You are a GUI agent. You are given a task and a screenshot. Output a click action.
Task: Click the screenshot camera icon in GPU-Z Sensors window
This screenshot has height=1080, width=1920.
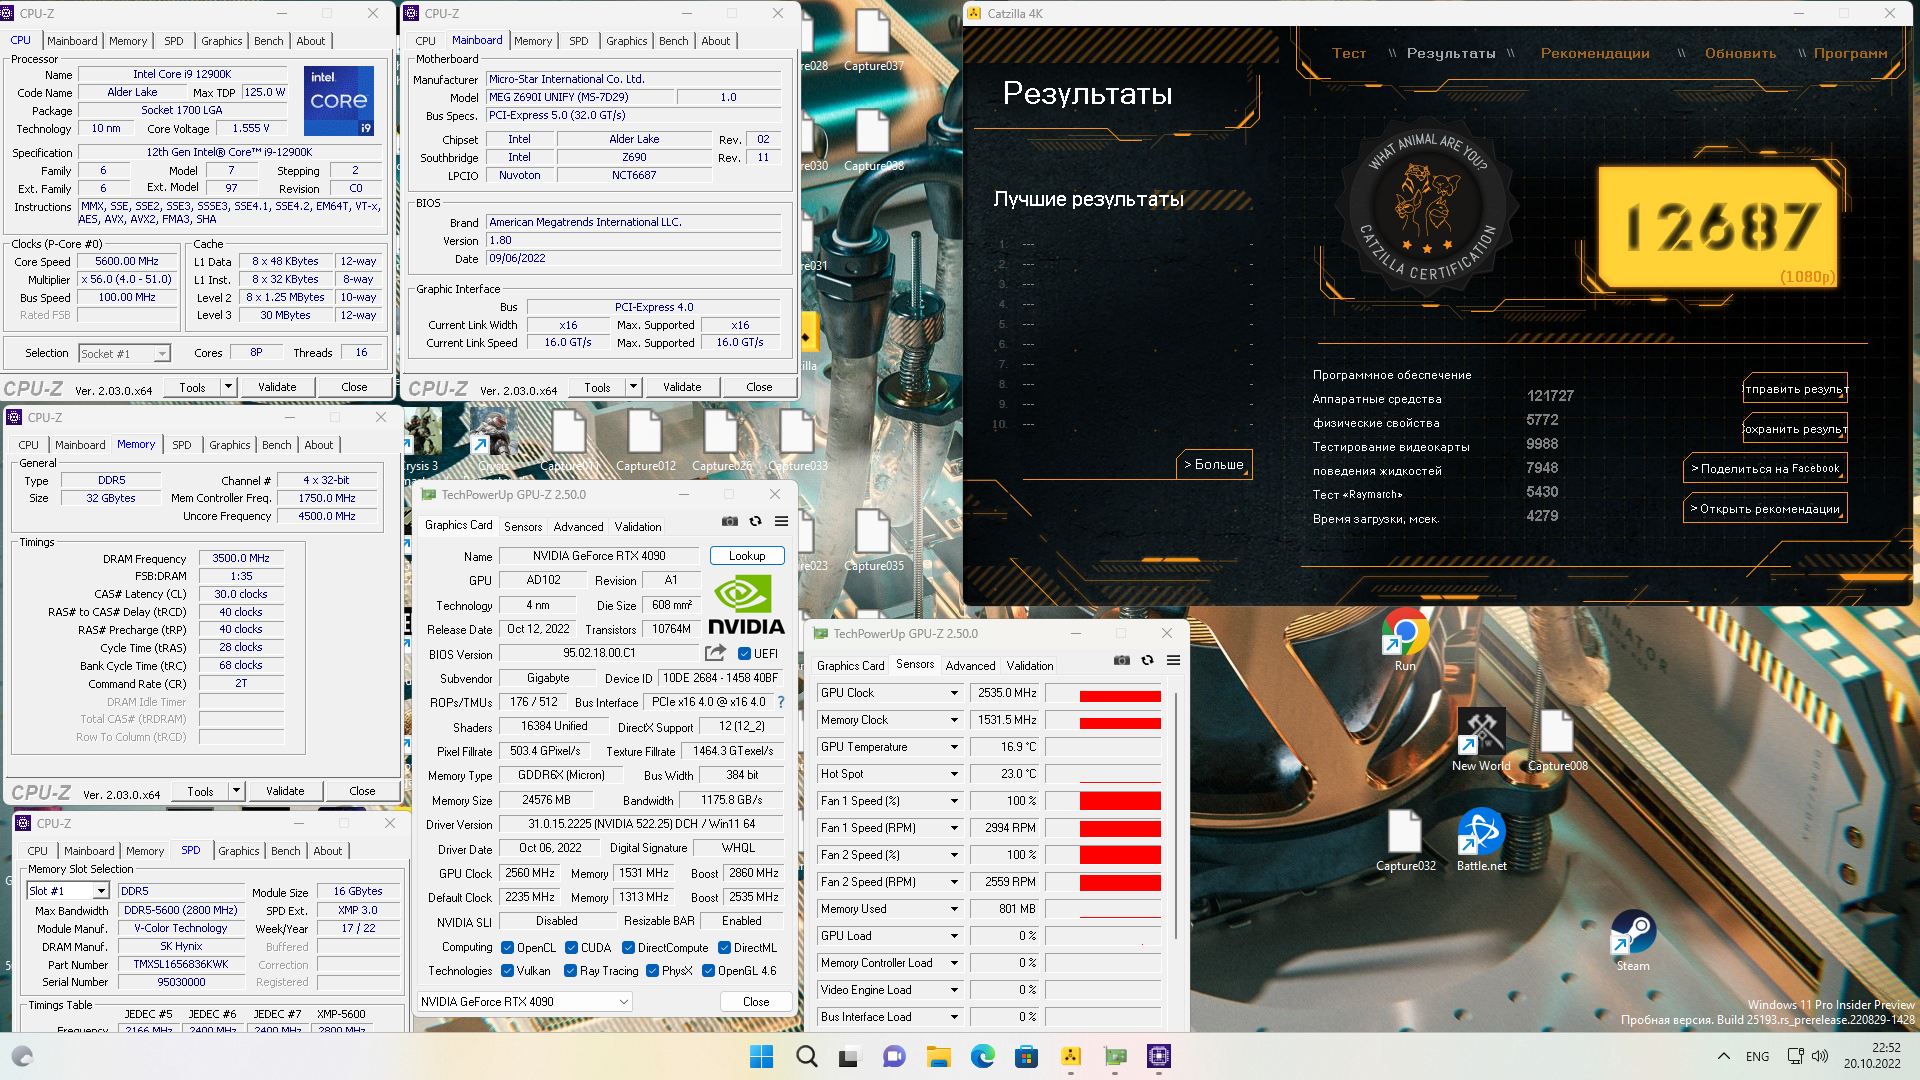click(1122, 660)
